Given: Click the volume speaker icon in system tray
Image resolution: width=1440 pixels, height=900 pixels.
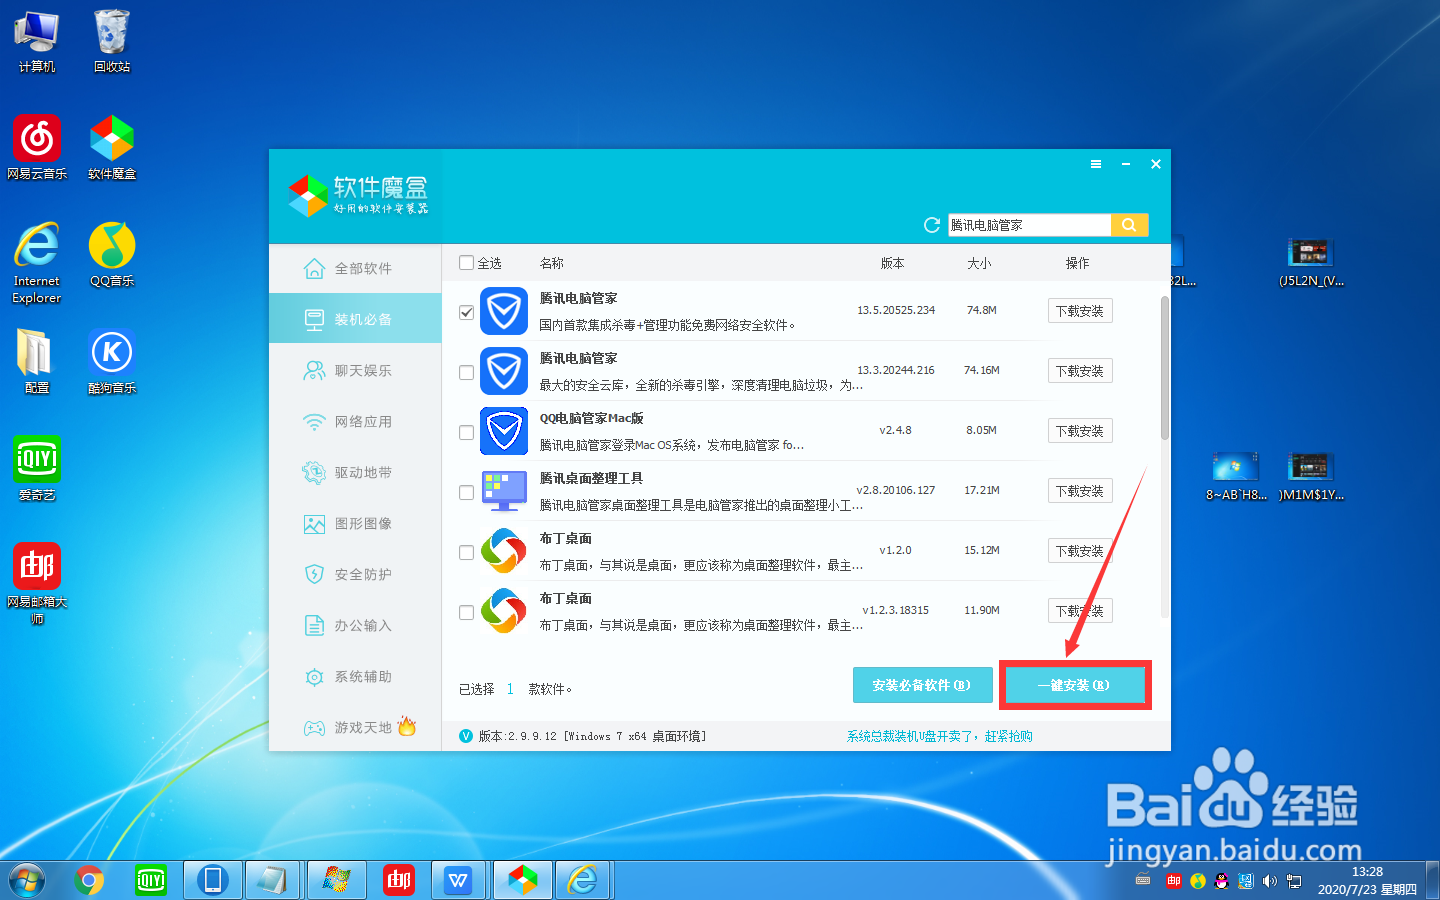Looking at the screenshot, I should (1270, 881).
